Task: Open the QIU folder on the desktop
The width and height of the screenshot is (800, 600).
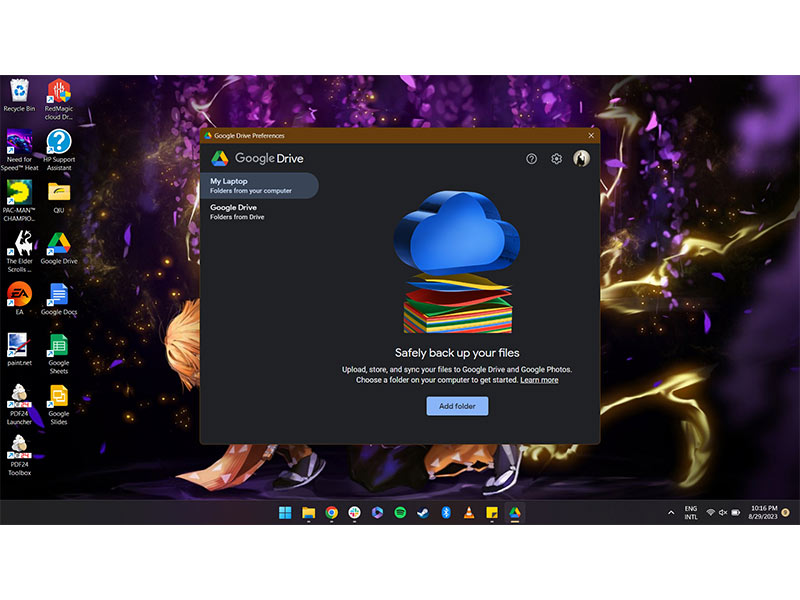Action: [59, 197]
